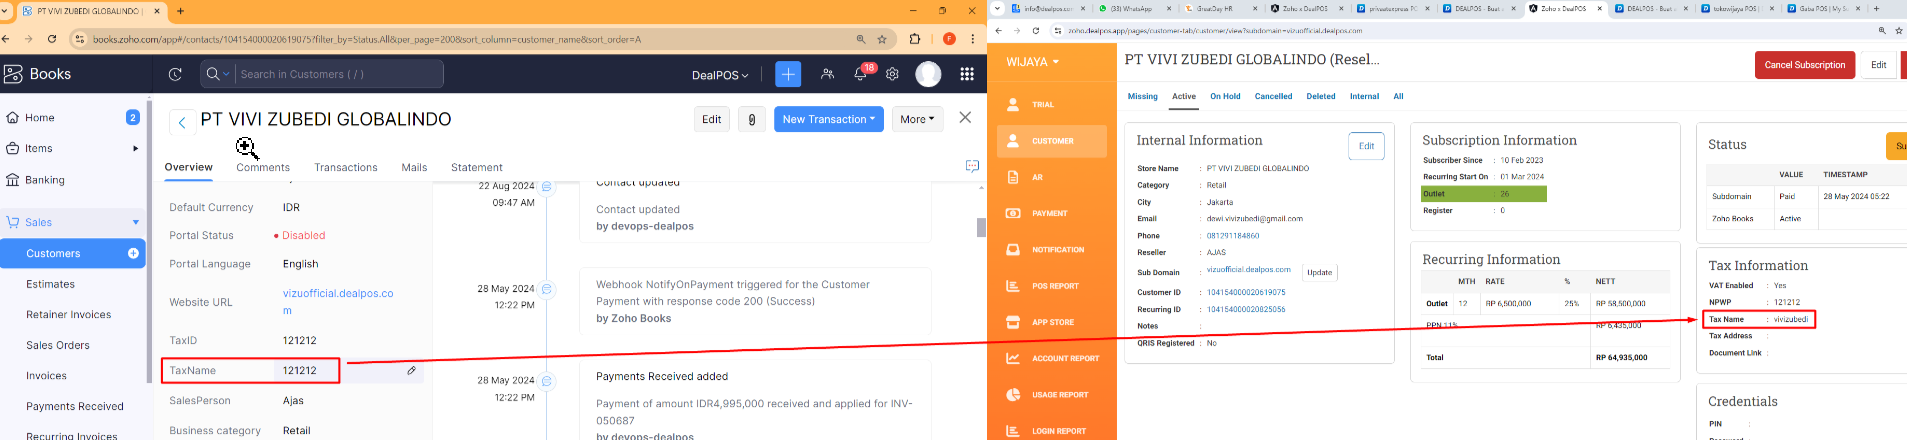1907x440 pixels.
Task: Open the New Transaction dropdown
Action: pos(828,119)
